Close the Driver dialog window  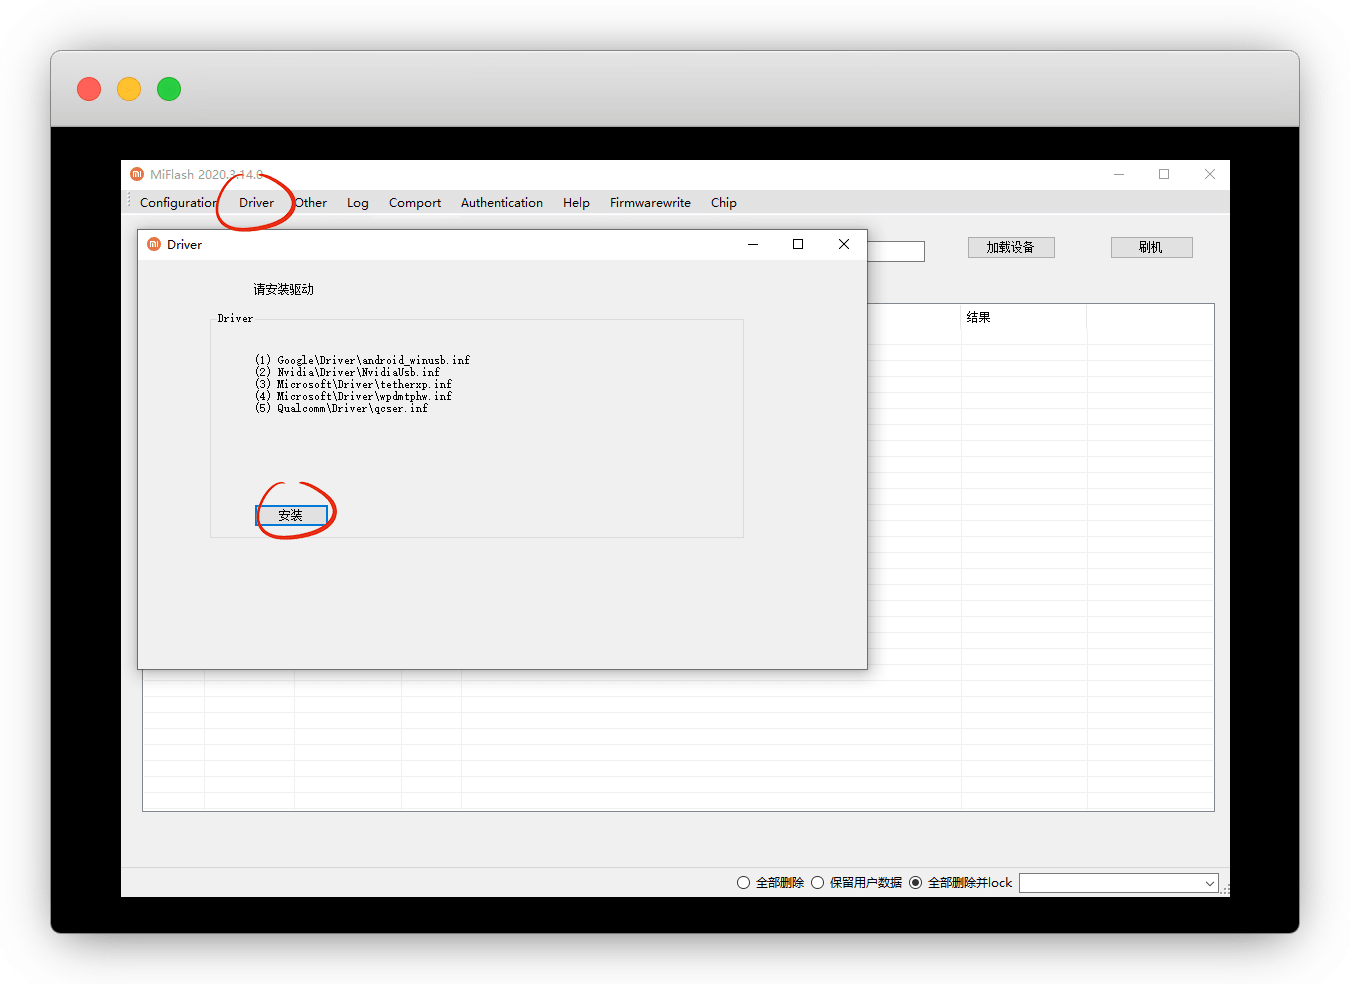point(843,244)
